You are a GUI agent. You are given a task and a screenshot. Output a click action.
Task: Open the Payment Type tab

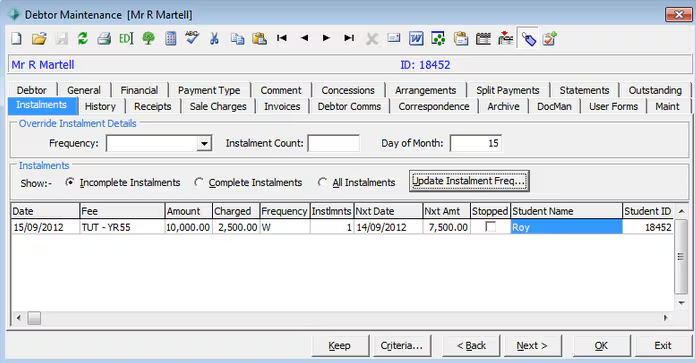(x=209, y=90)
